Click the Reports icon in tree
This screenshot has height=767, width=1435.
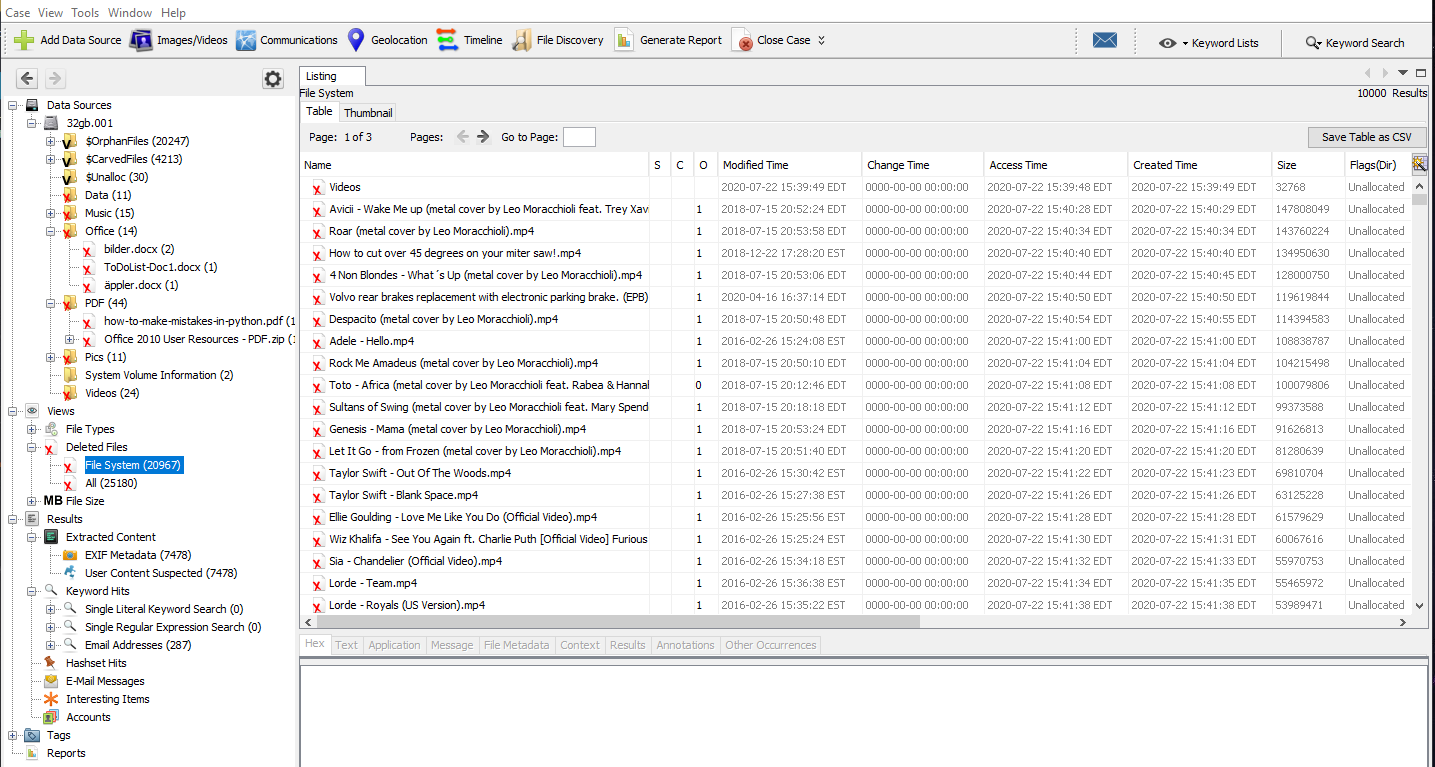point(32,753)
